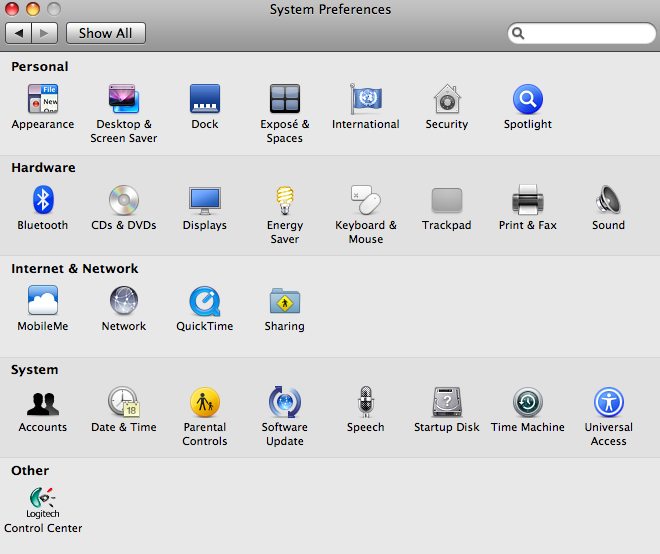
Task: Open Desktop & Screen Saver preferences
Action: click(x=124, y=99)
